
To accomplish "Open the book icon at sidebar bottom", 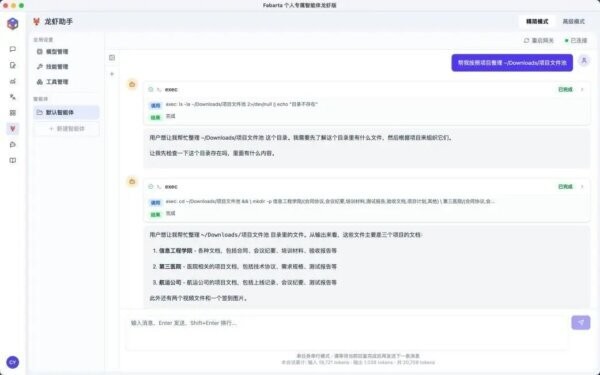I will (x=13, y=160).
